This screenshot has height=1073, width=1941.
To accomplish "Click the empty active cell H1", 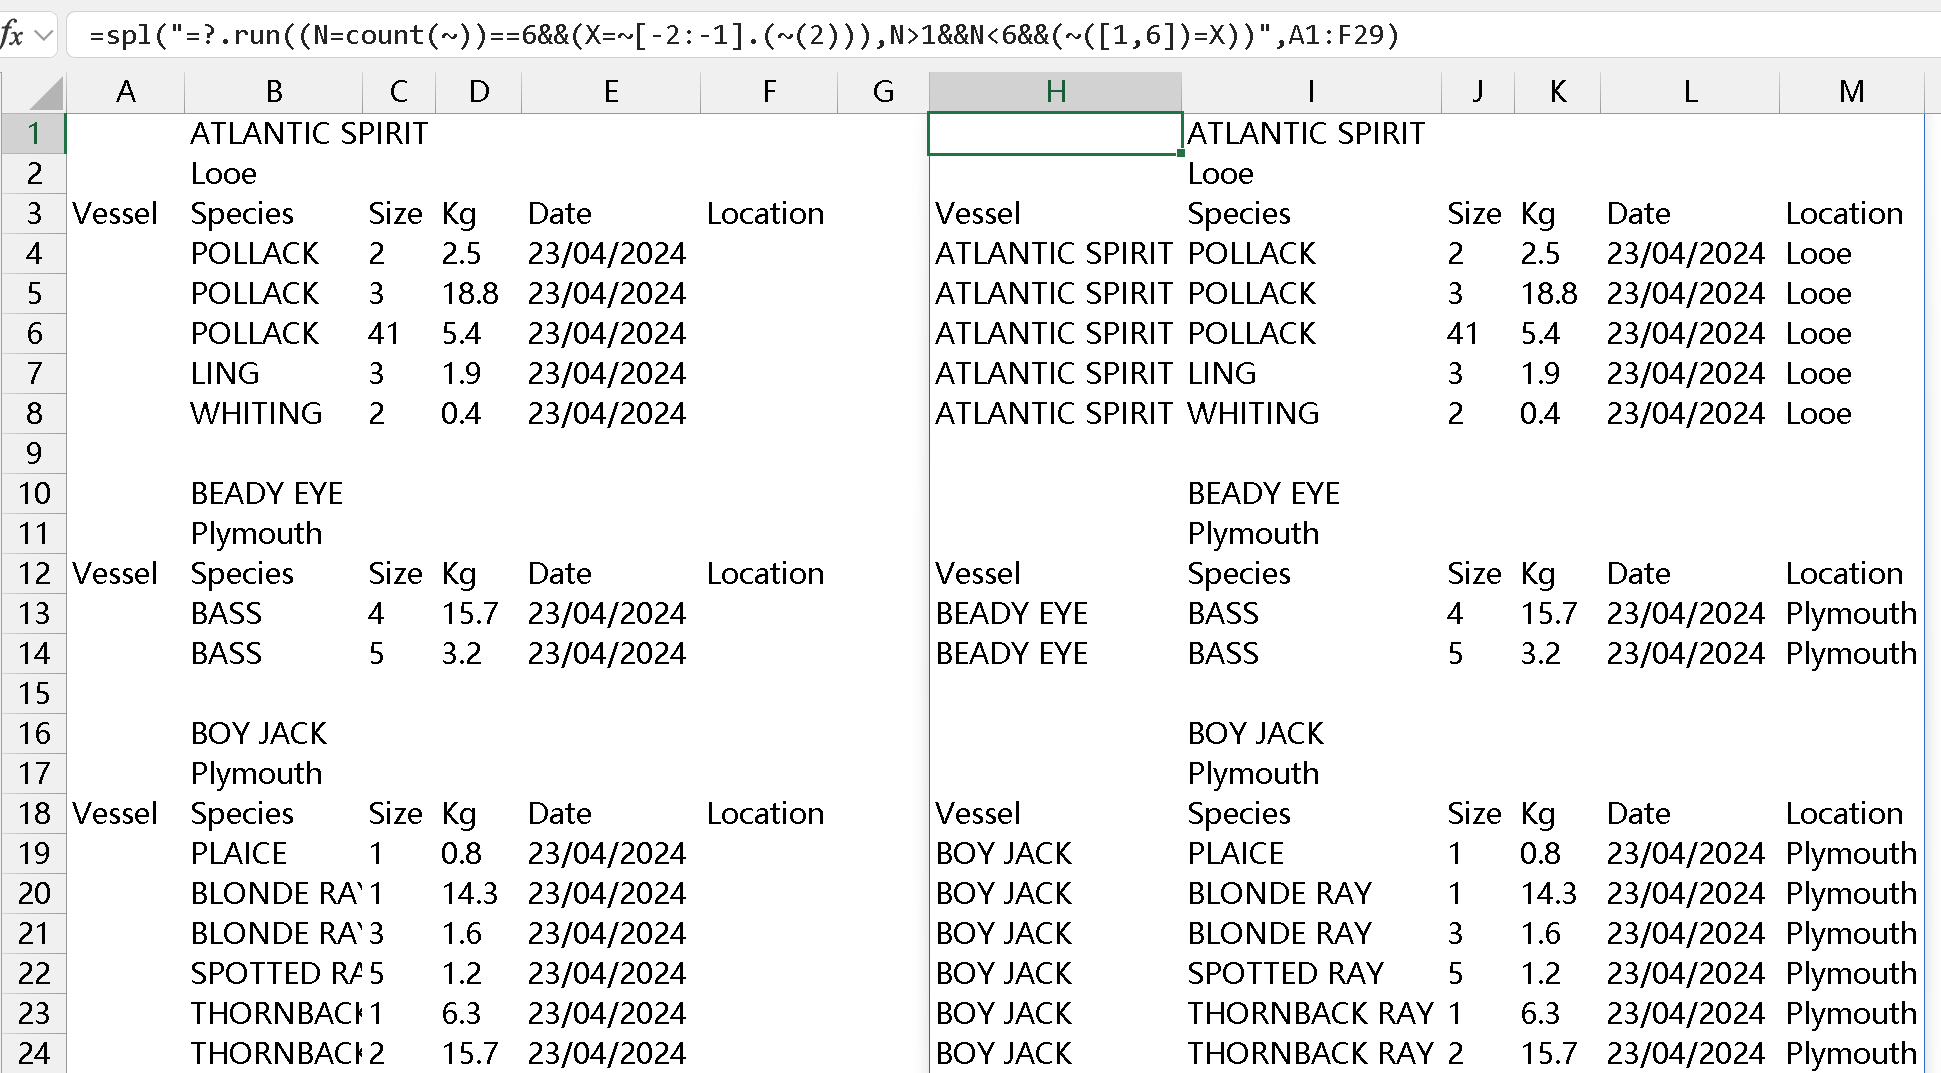I will (1055, 134).
